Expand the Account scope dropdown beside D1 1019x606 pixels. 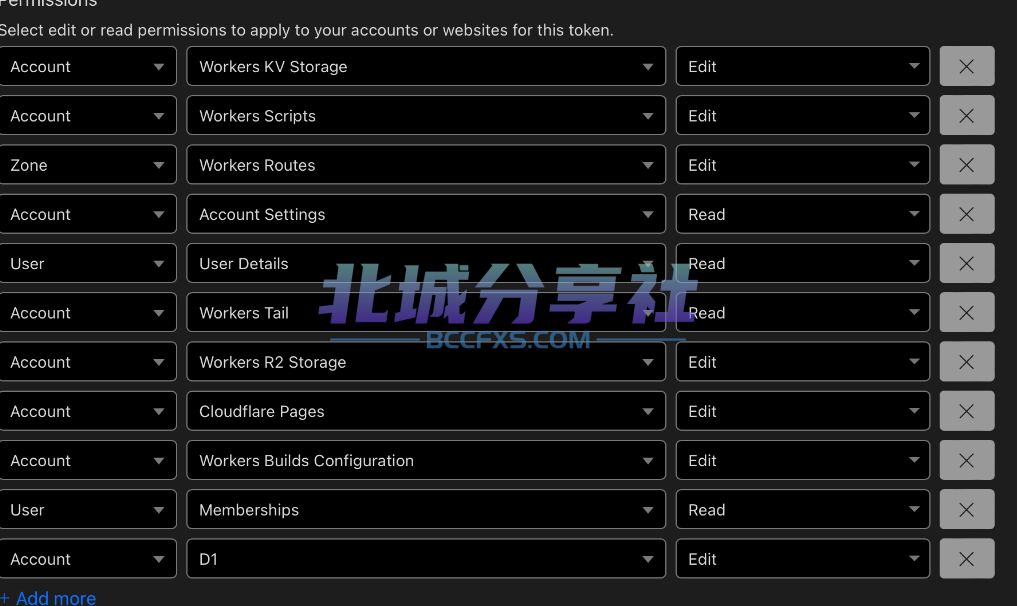click(88, 559)
